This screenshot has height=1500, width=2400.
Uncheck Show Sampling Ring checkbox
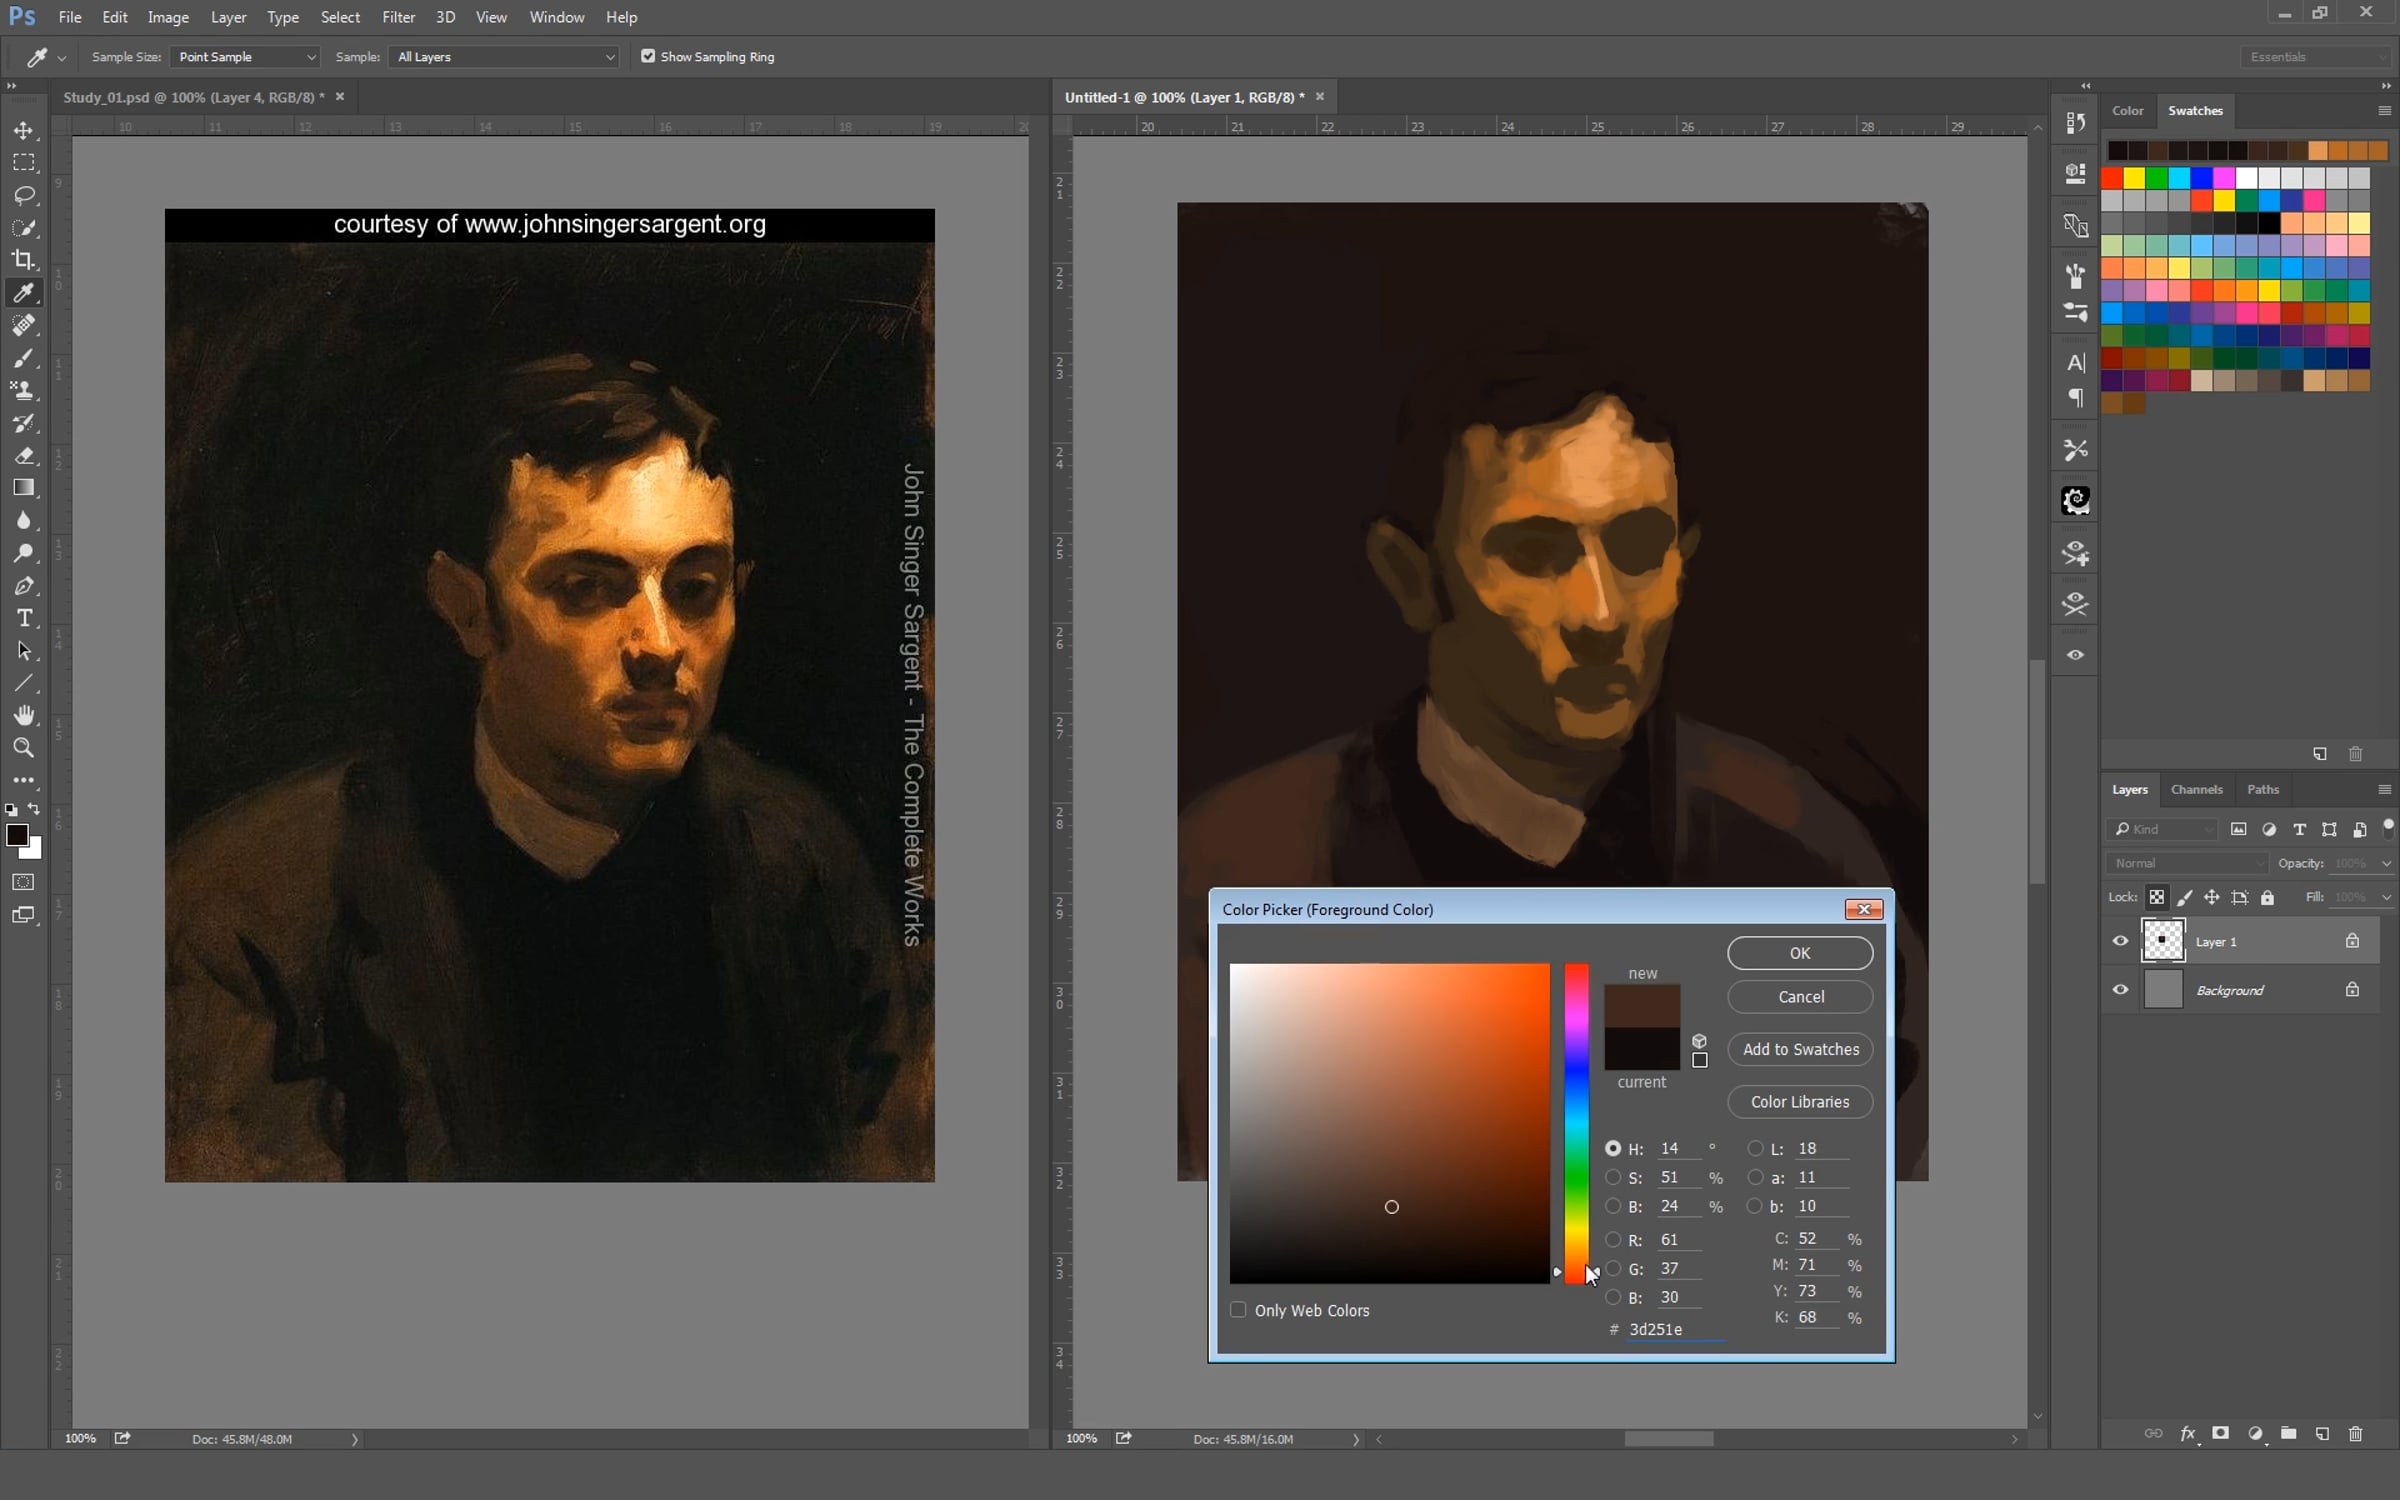coord(648,57)
